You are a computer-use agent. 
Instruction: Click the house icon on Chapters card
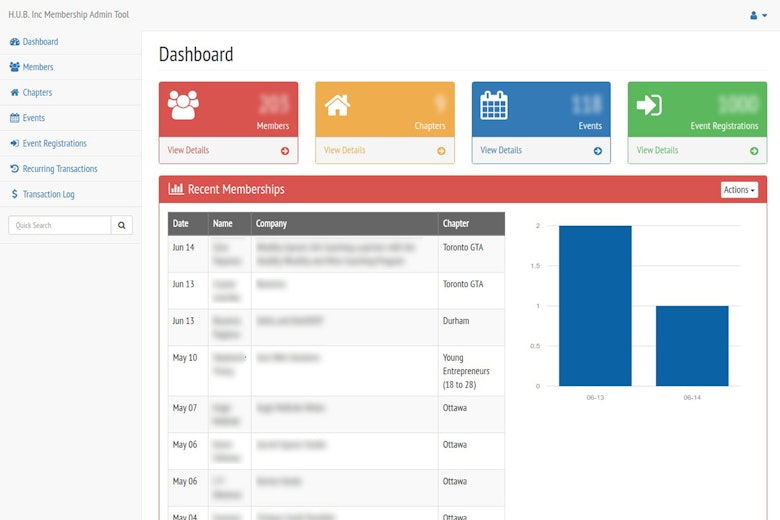click(338, 105)
